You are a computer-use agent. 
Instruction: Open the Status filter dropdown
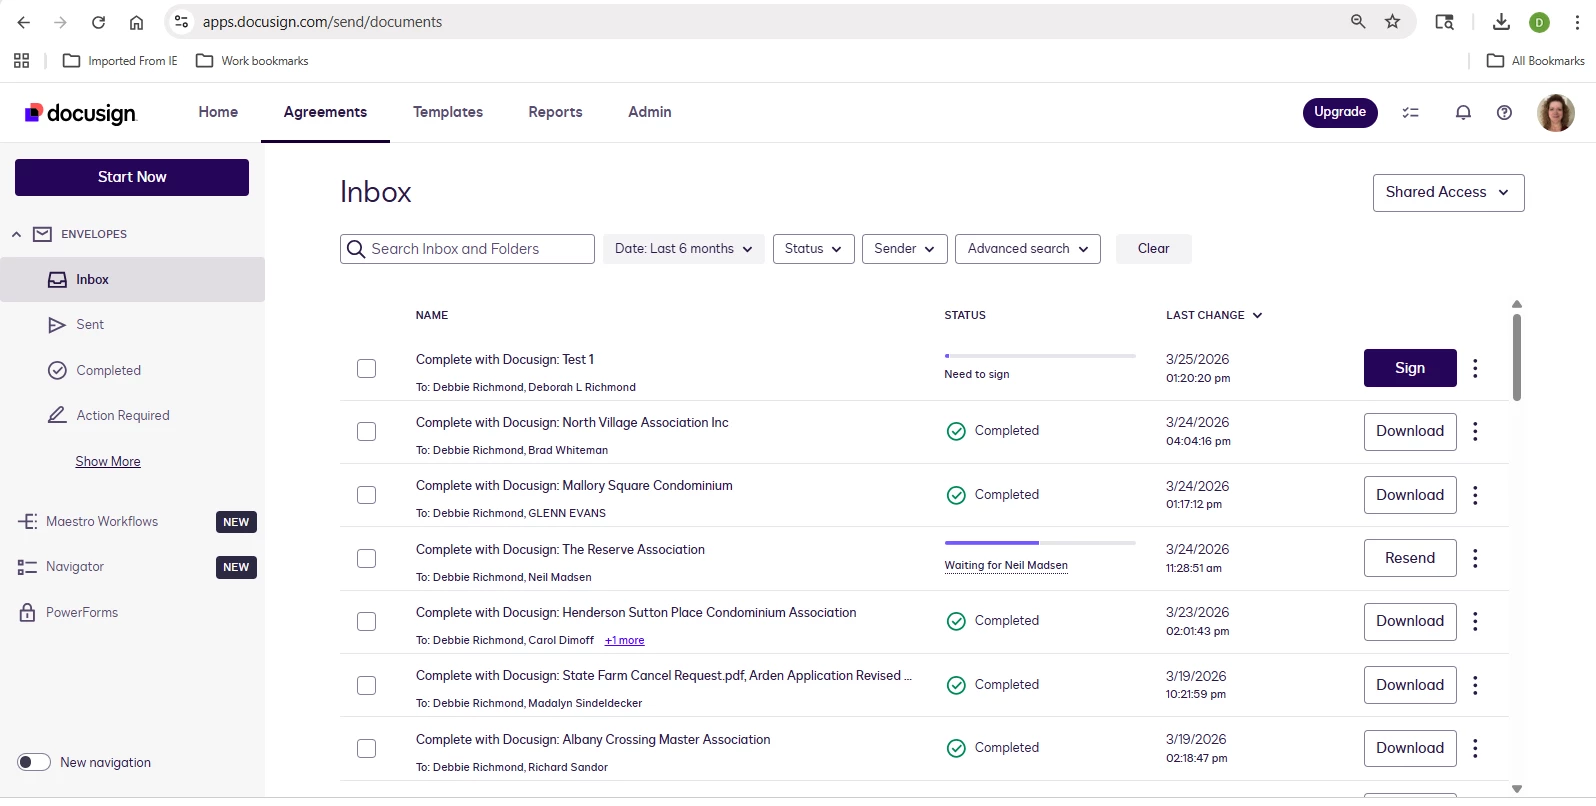tap(814, 249)
